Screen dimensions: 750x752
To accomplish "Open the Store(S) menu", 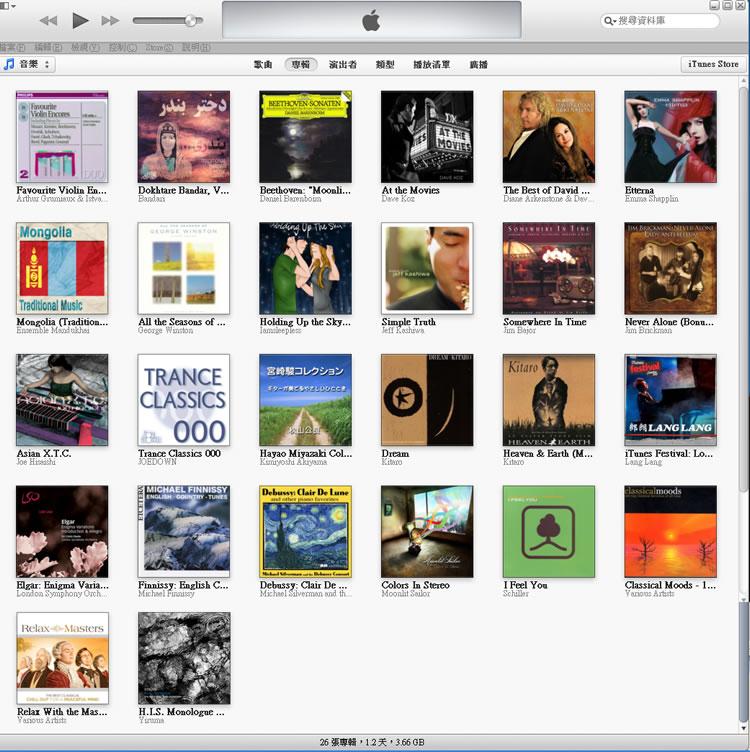I will point(159,47).
